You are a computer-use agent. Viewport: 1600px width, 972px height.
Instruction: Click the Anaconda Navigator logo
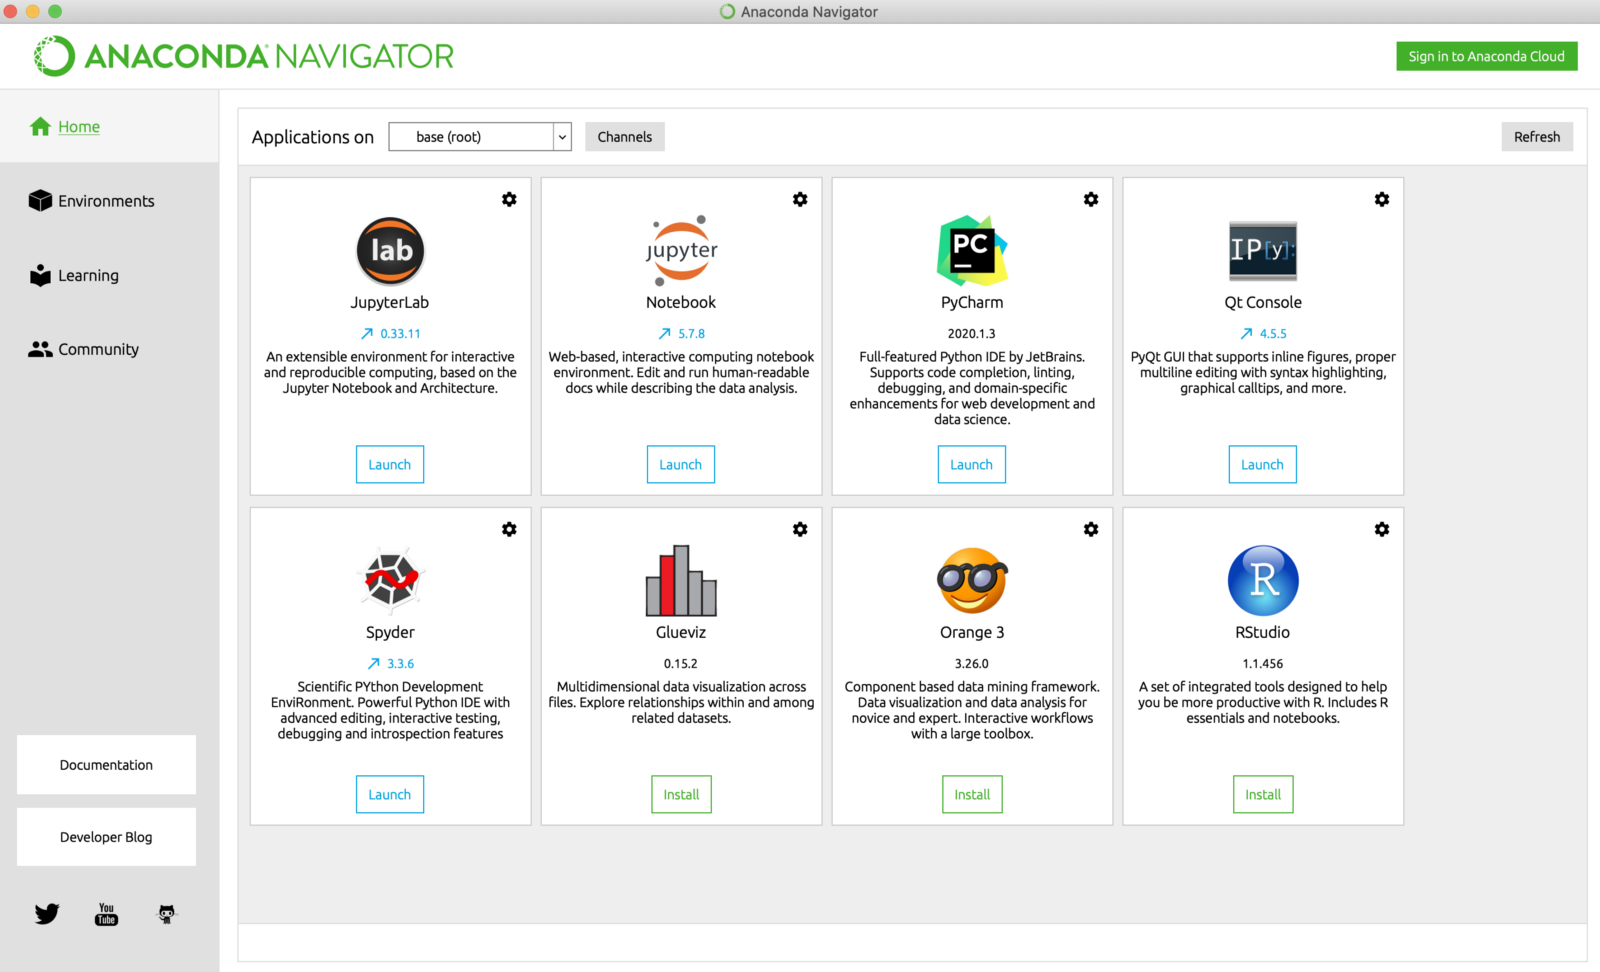(x=244, y=56)
